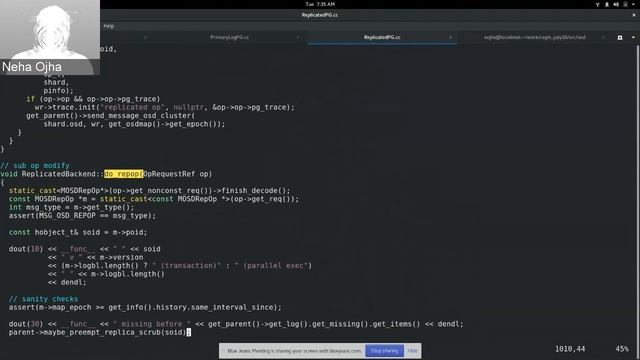Click the 'const hobject_t& soid' line
640x360 pixels.
click(x=78, y=232)
